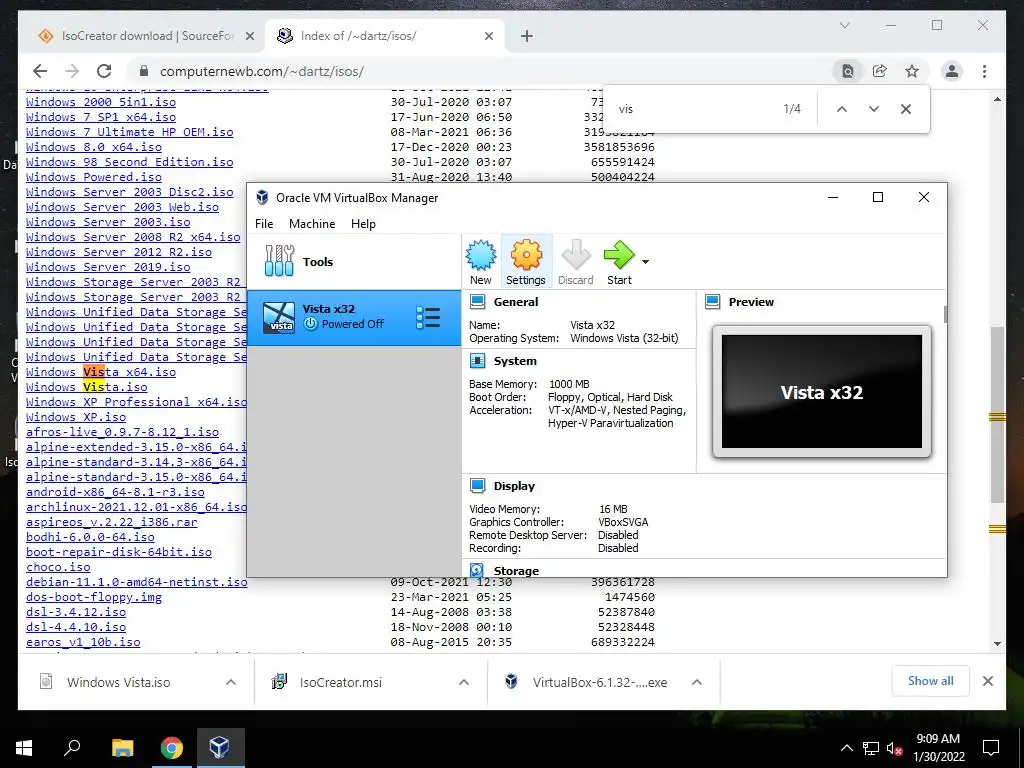Viewport: 1024px width, 768px height.
Task: Open the Help menu in VirtualBox
Action: pyautogui.click(x=363, y=224)
